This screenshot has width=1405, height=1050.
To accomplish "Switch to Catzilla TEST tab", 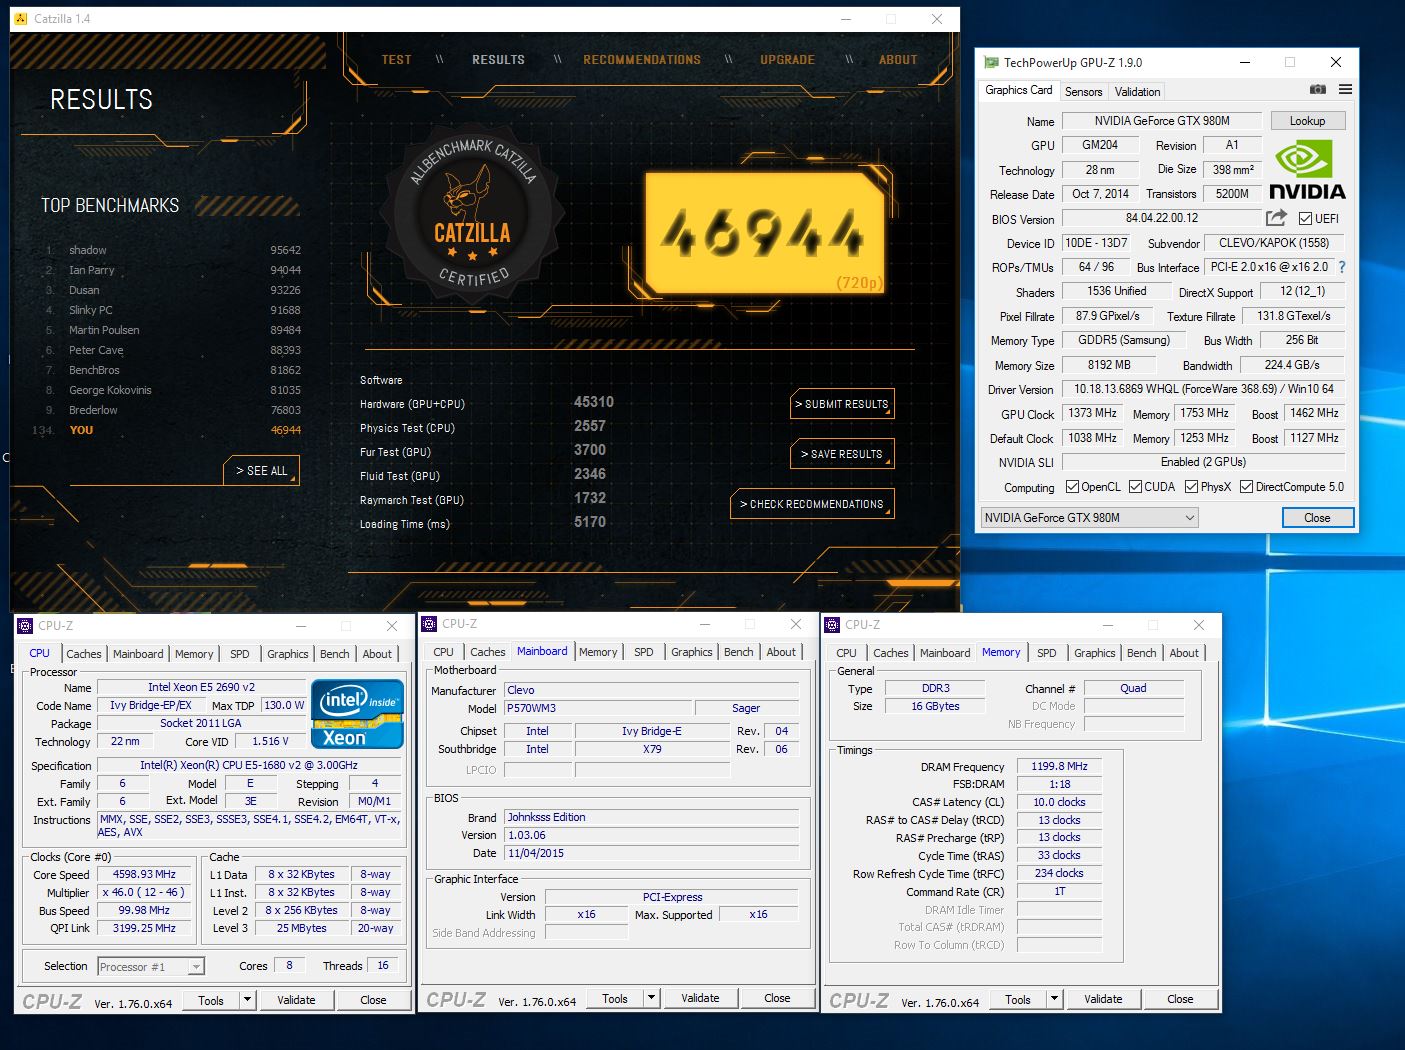I will 396,60.
